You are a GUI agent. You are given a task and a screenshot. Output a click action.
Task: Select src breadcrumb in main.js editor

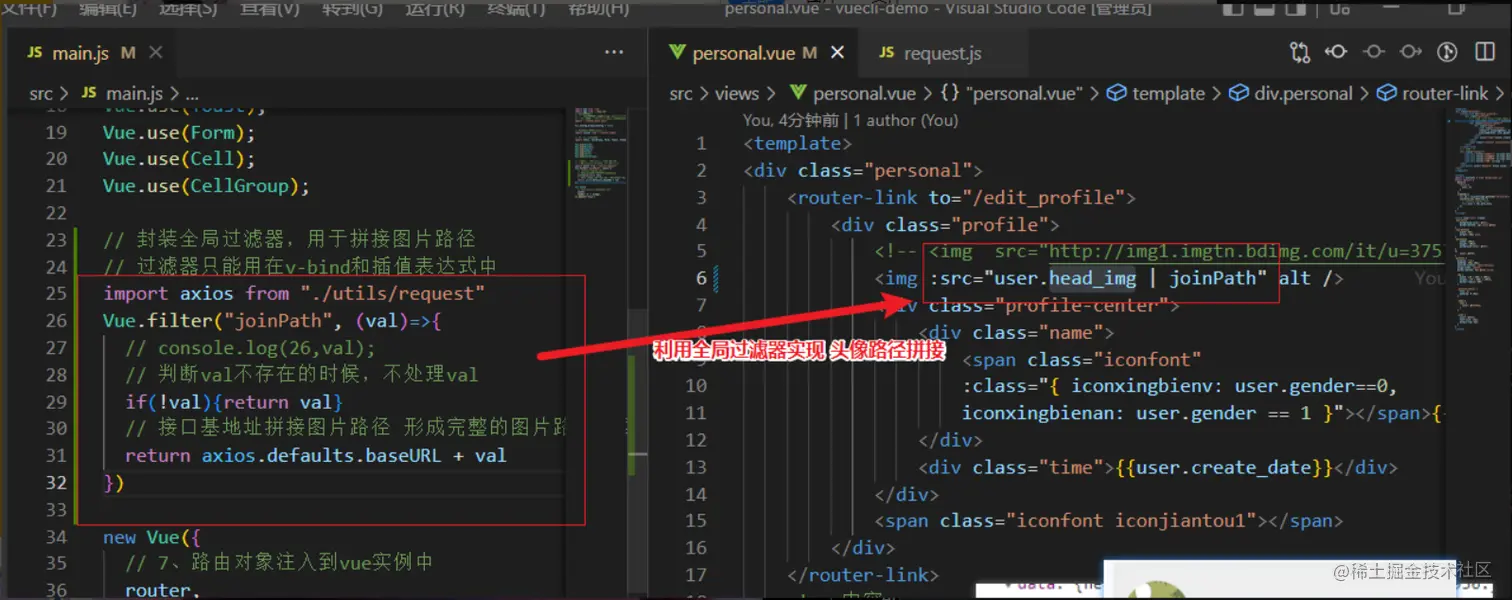tap(41, 94)
